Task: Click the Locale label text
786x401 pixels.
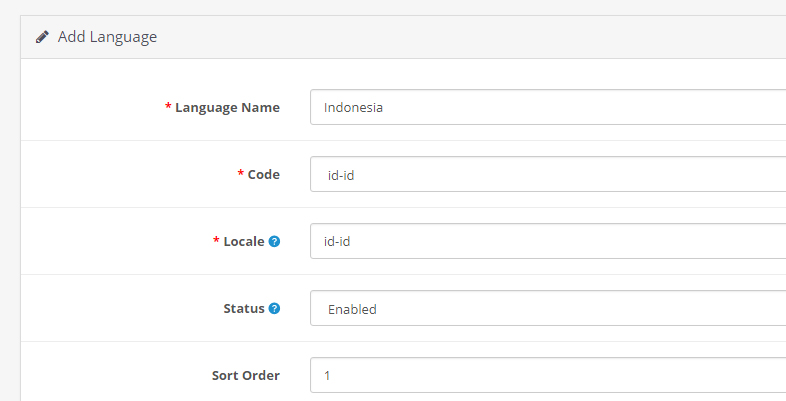Action: 244,241
